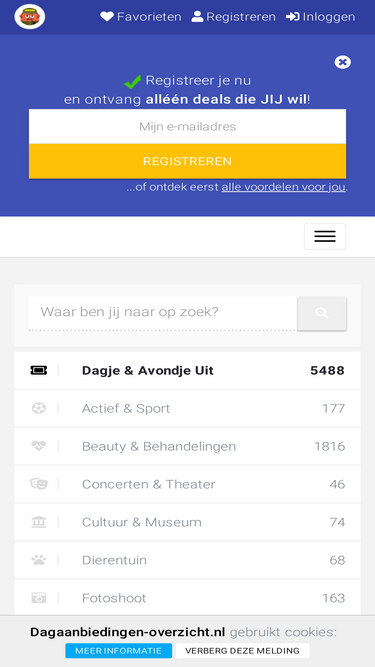Follow the 'alle voordelen voor jou' link

click(x=283, y=187)
